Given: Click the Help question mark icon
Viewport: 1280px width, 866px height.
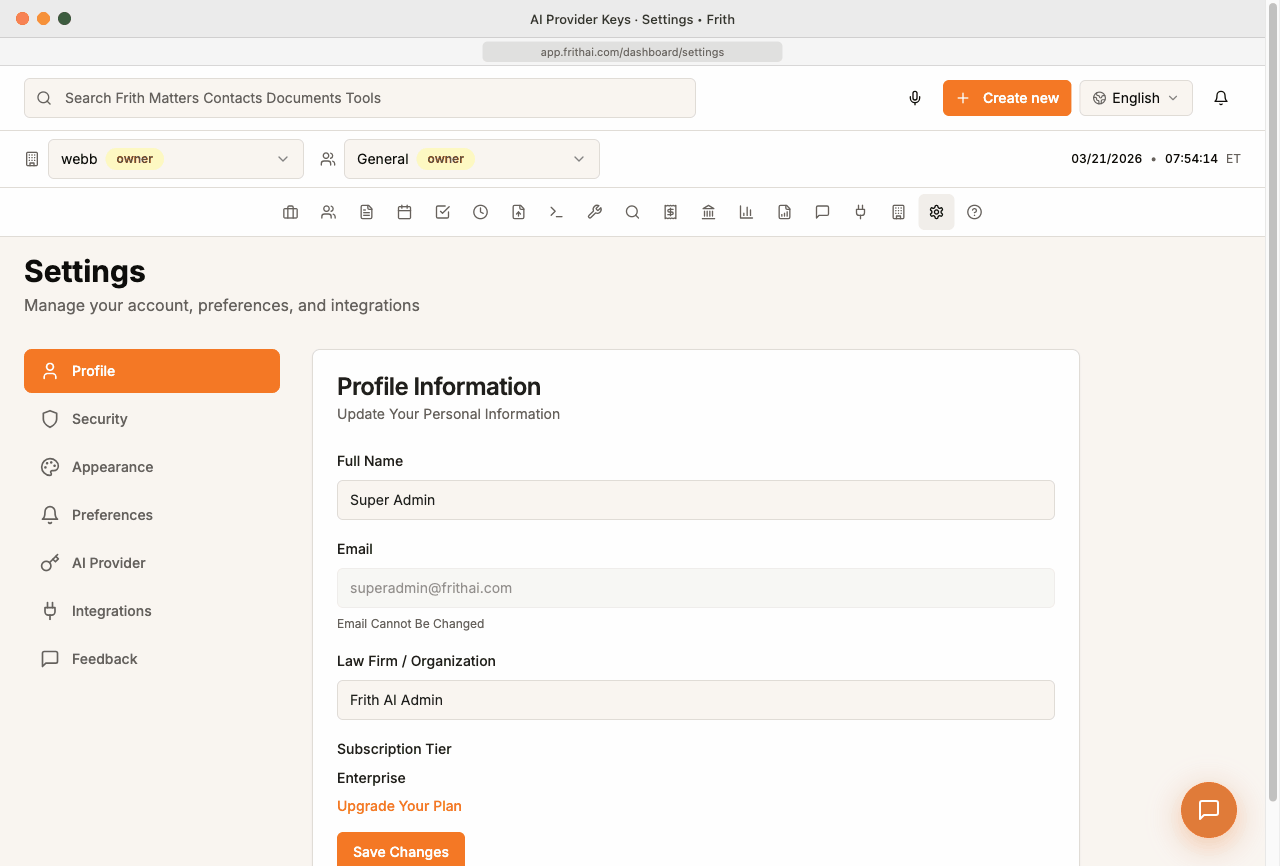Looking at the screenshot, I should pyautogui.click(x=974, y=212).
